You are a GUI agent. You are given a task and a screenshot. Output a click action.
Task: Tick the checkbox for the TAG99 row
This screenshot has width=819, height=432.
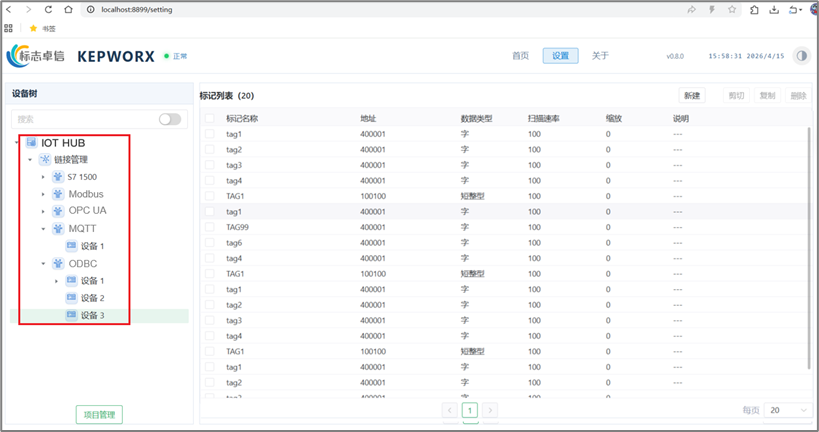(x=209, y=227)
